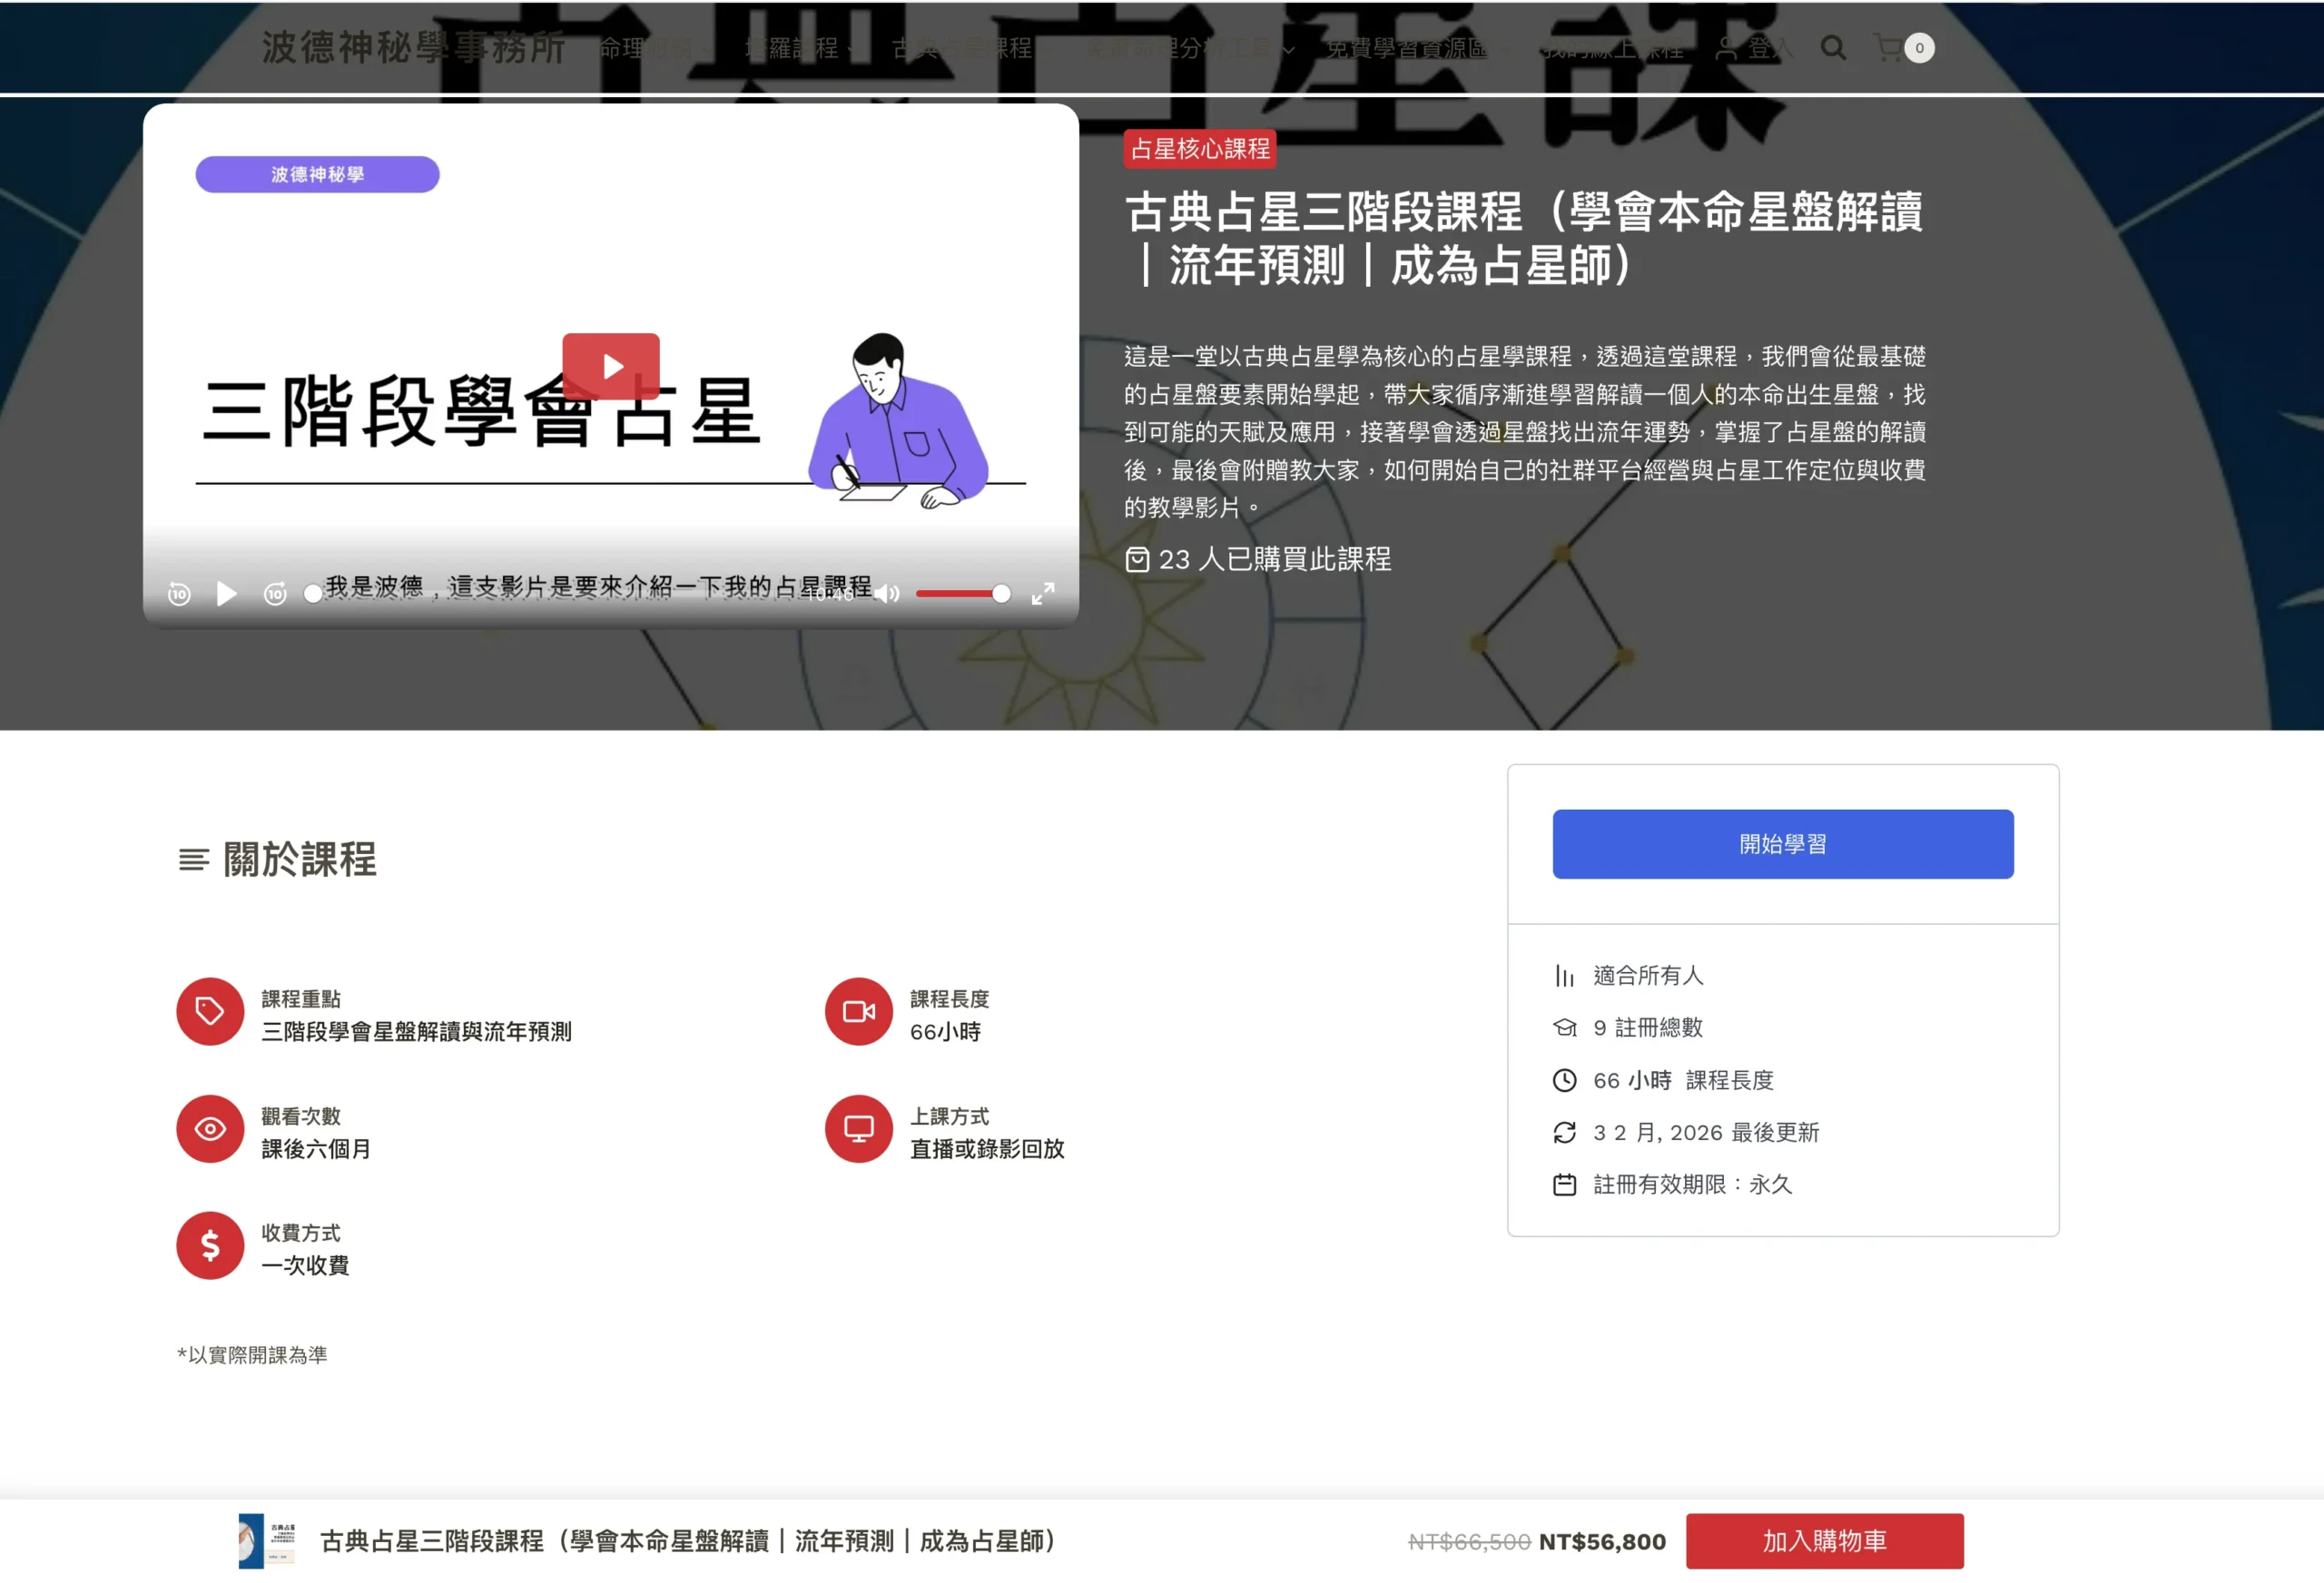
Task: Click the course thumbnail in bottom bar
Action: 266,1541
